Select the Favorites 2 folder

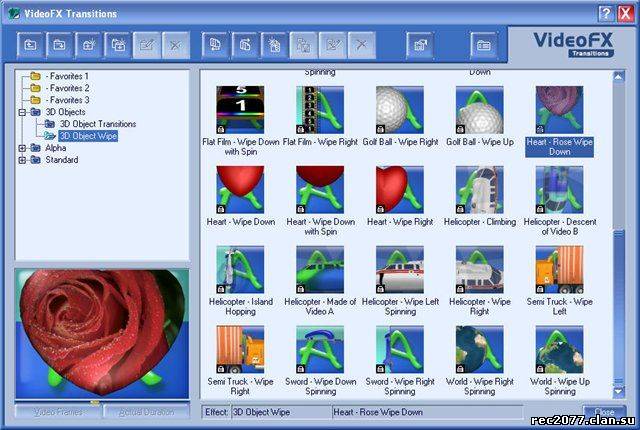[67, 88]
